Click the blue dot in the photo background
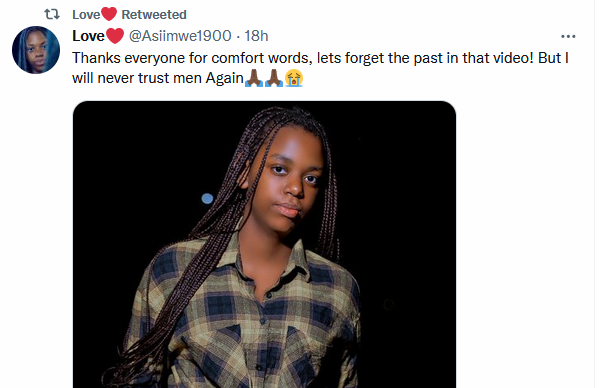599x388 pixels. click(x=207, y=199)
